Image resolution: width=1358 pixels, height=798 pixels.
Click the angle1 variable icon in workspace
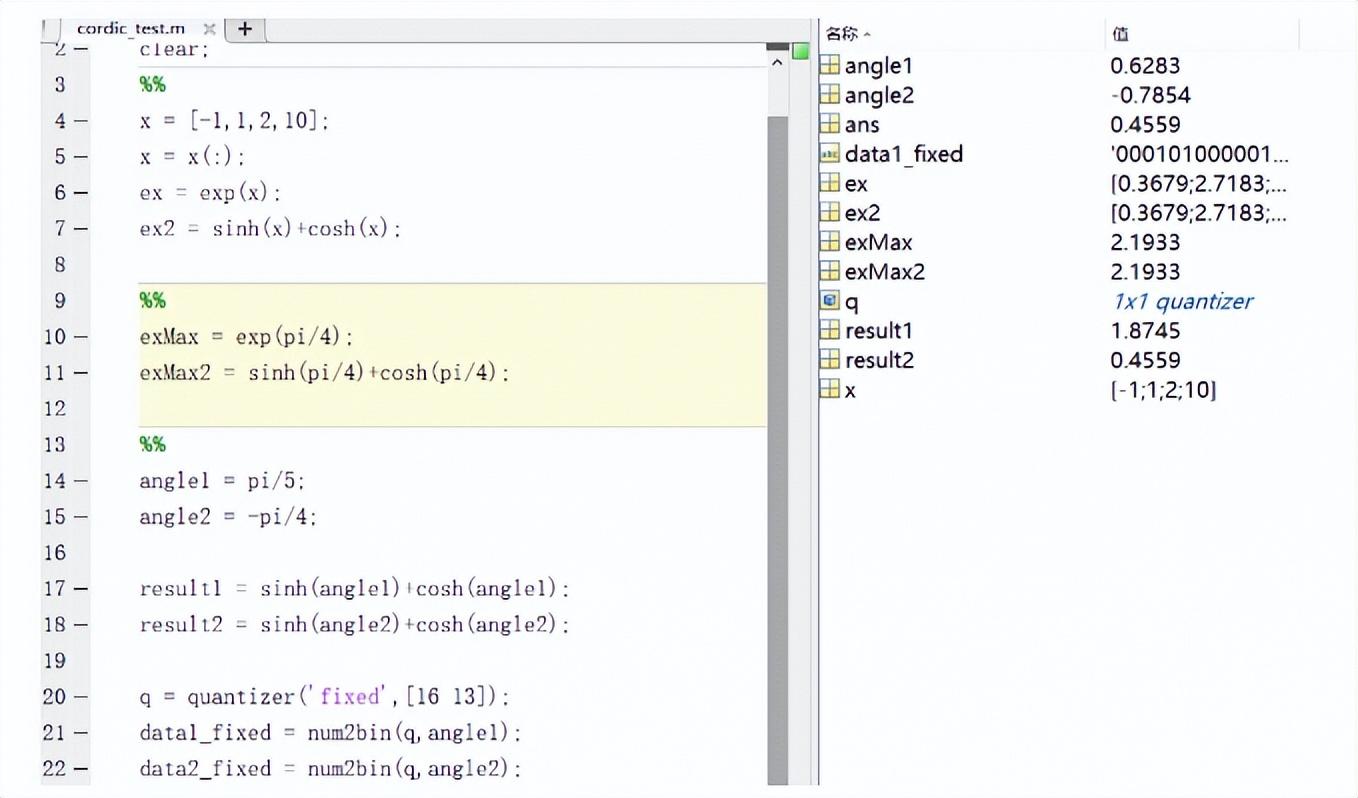(x=829, y=66)
